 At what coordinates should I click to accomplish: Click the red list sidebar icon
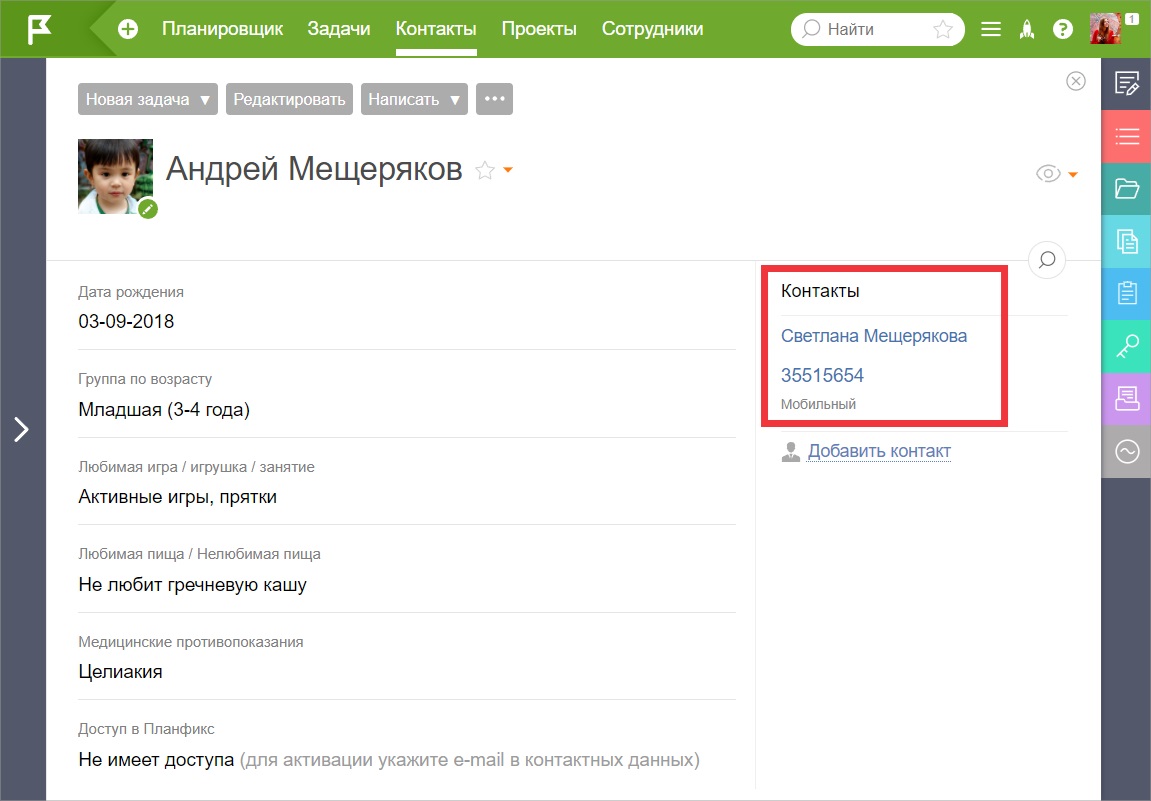[x=1127, y=137]
